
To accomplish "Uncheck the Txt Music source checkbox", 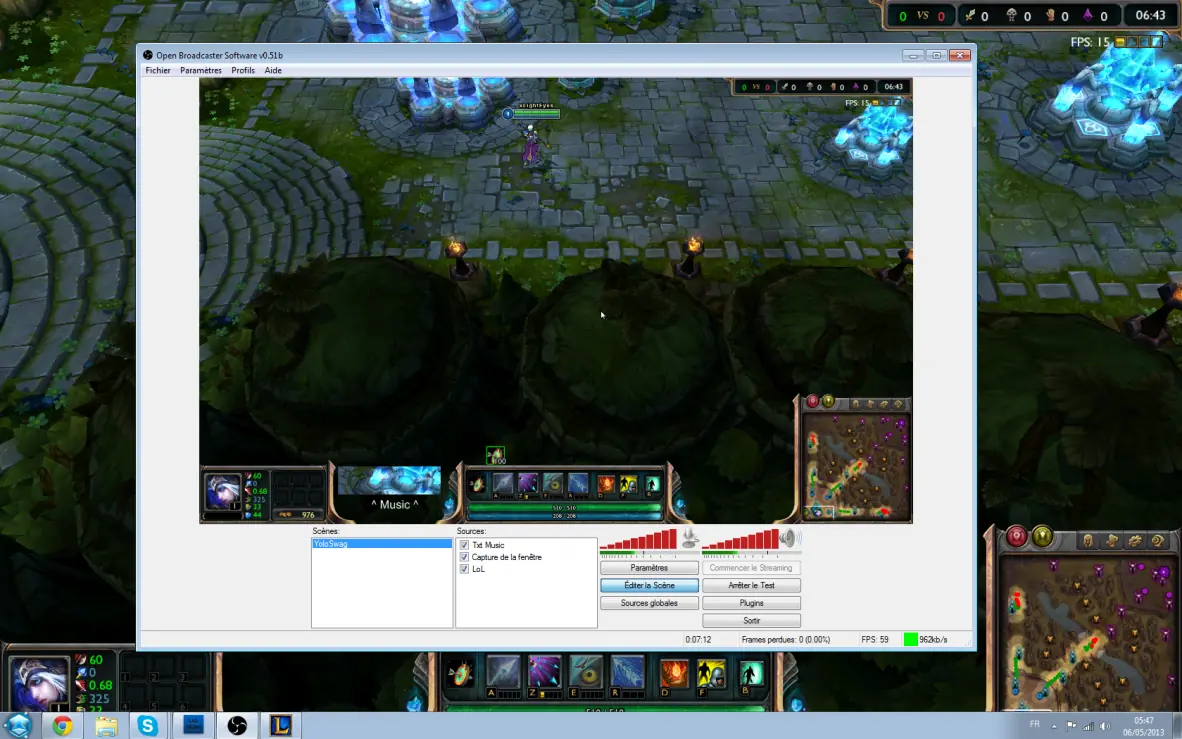I will pyautogui.click(x=464, y=544).
